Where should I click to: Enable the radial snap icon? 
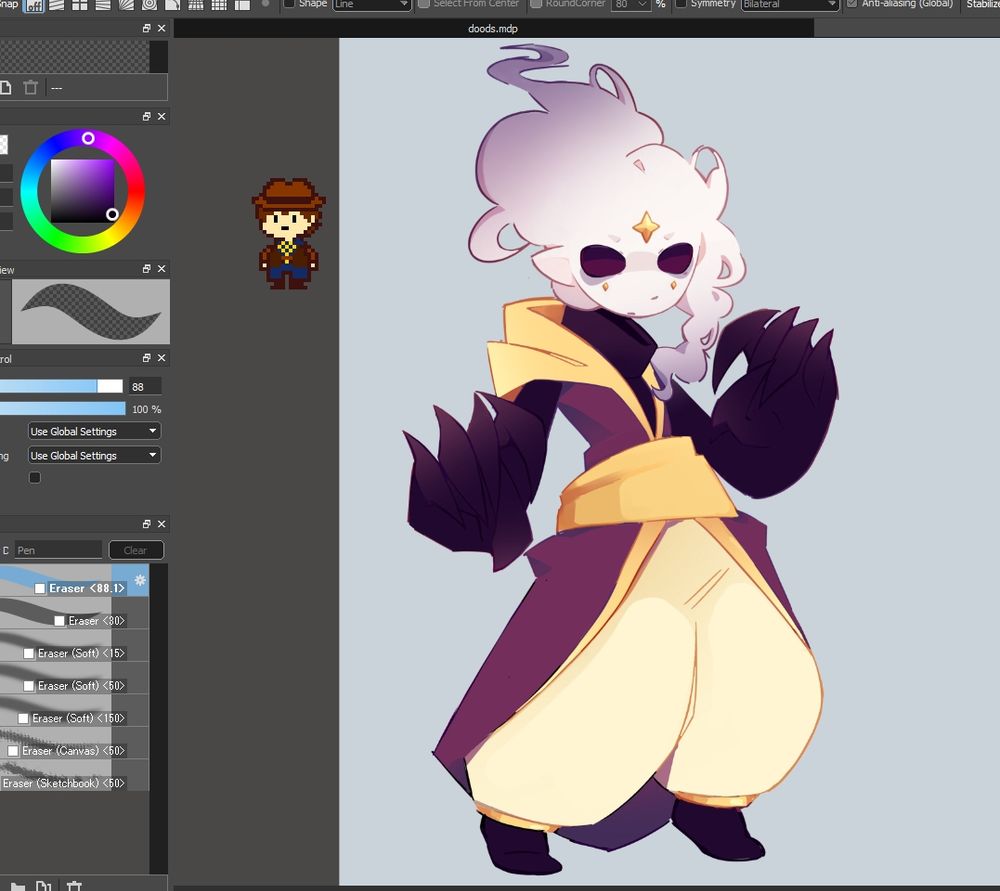coord(126,5)
